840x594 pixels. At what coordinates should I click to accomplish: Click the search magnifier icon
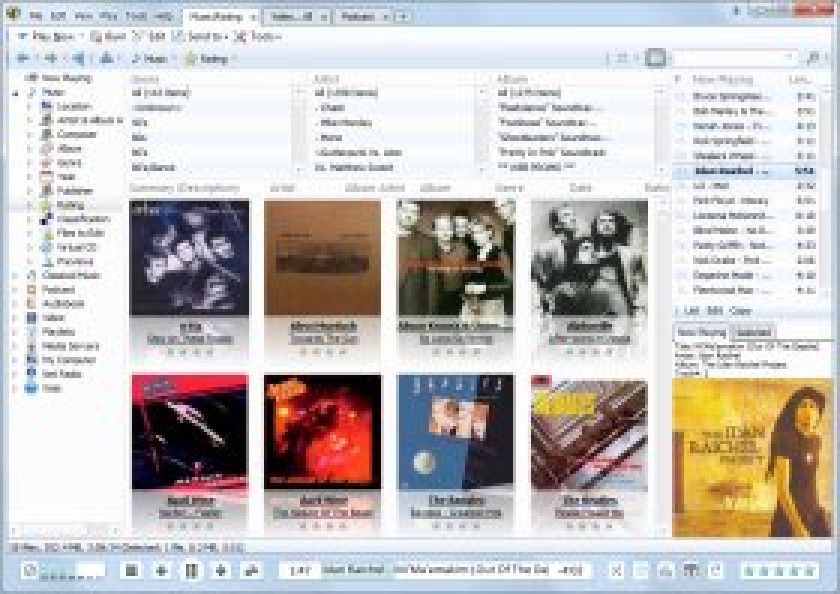[x=813, y=57]
